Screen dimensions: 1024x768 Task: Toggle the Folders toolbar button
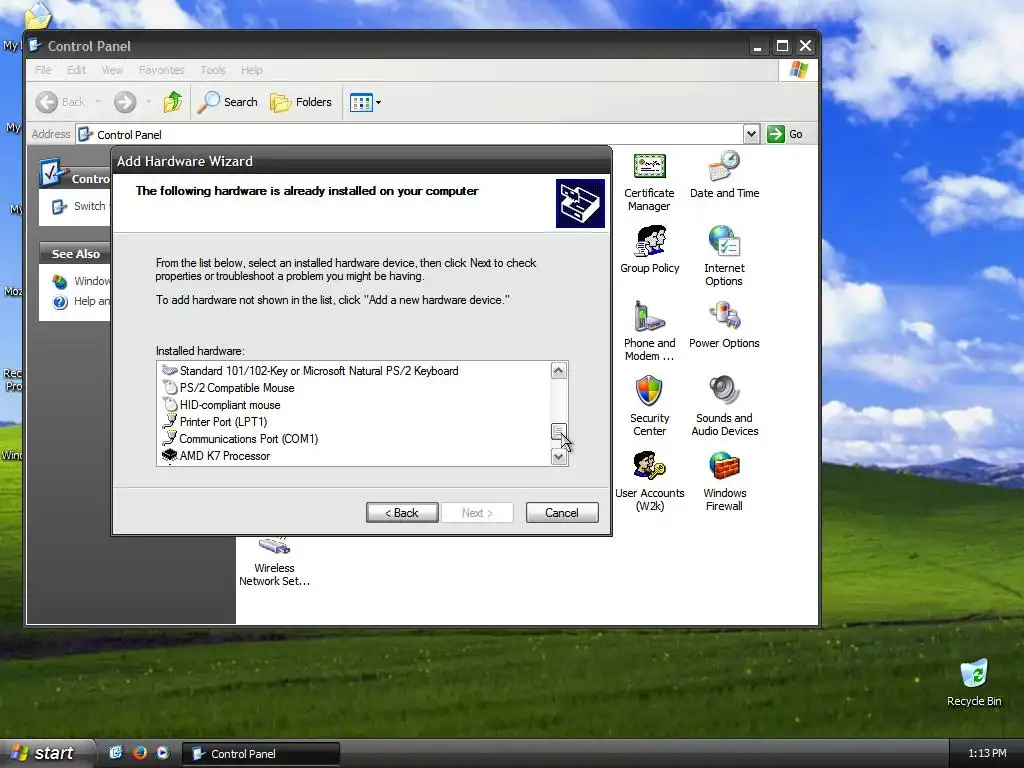click(301, 102)
